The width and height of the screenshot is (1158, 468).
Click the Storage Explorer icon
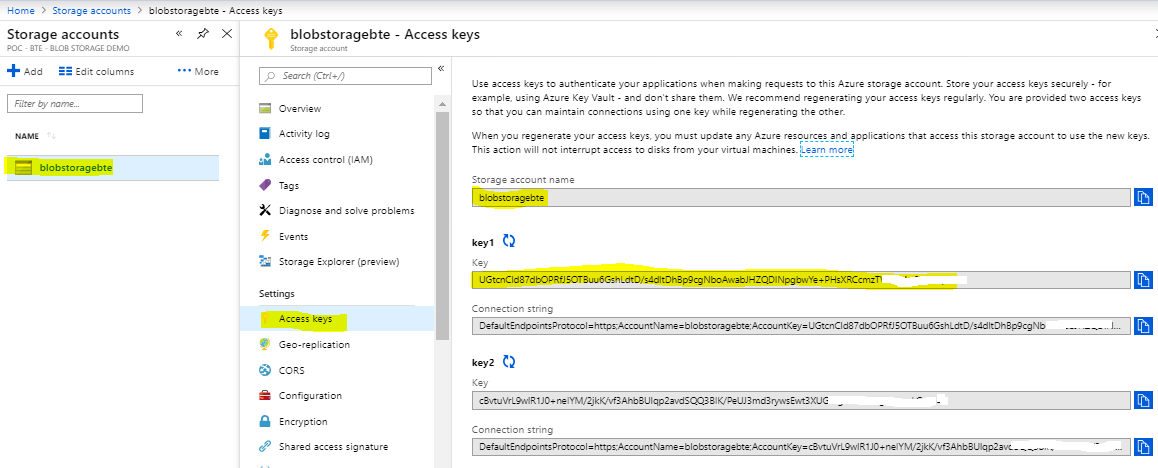[x=265, y=261]
